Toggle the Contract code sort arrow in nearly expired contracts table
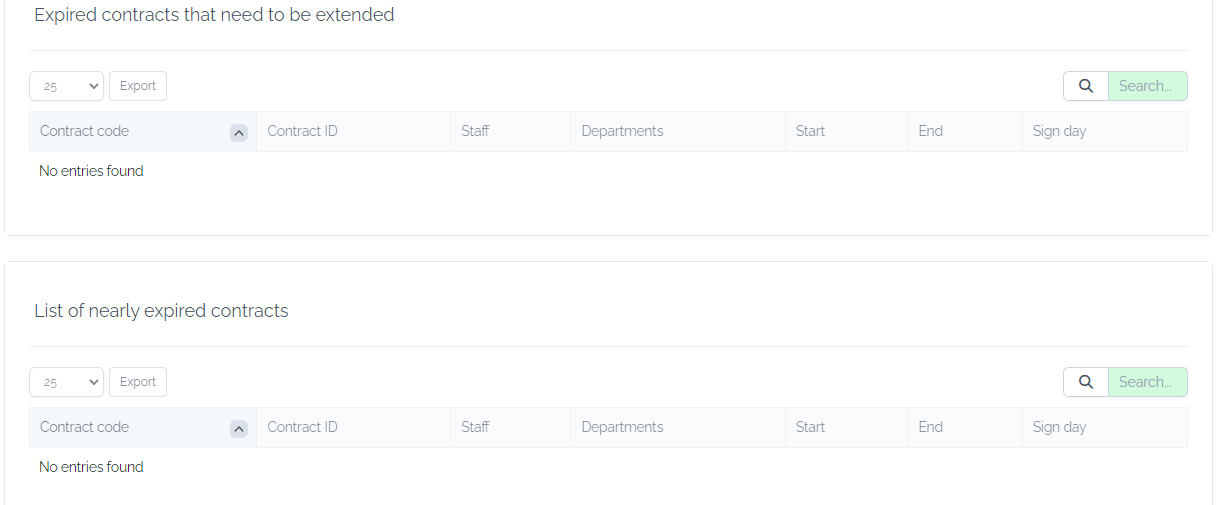 238,428
